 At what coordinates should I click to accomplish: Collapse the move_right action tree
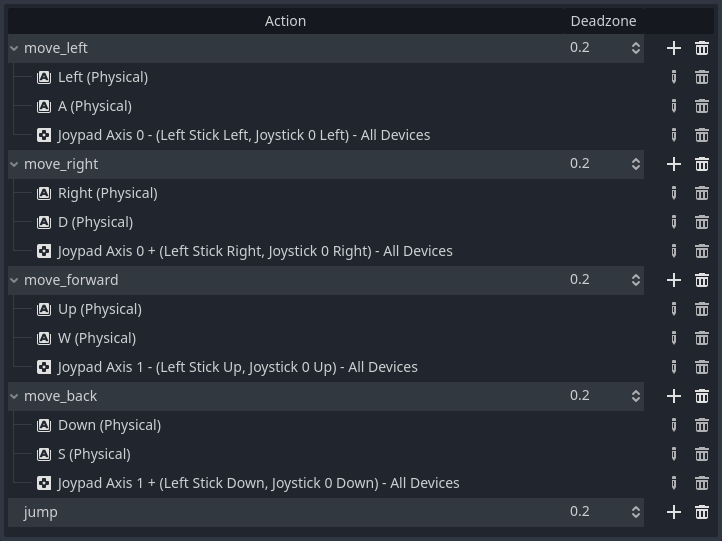pyautogui.click(x=14, y=164)
